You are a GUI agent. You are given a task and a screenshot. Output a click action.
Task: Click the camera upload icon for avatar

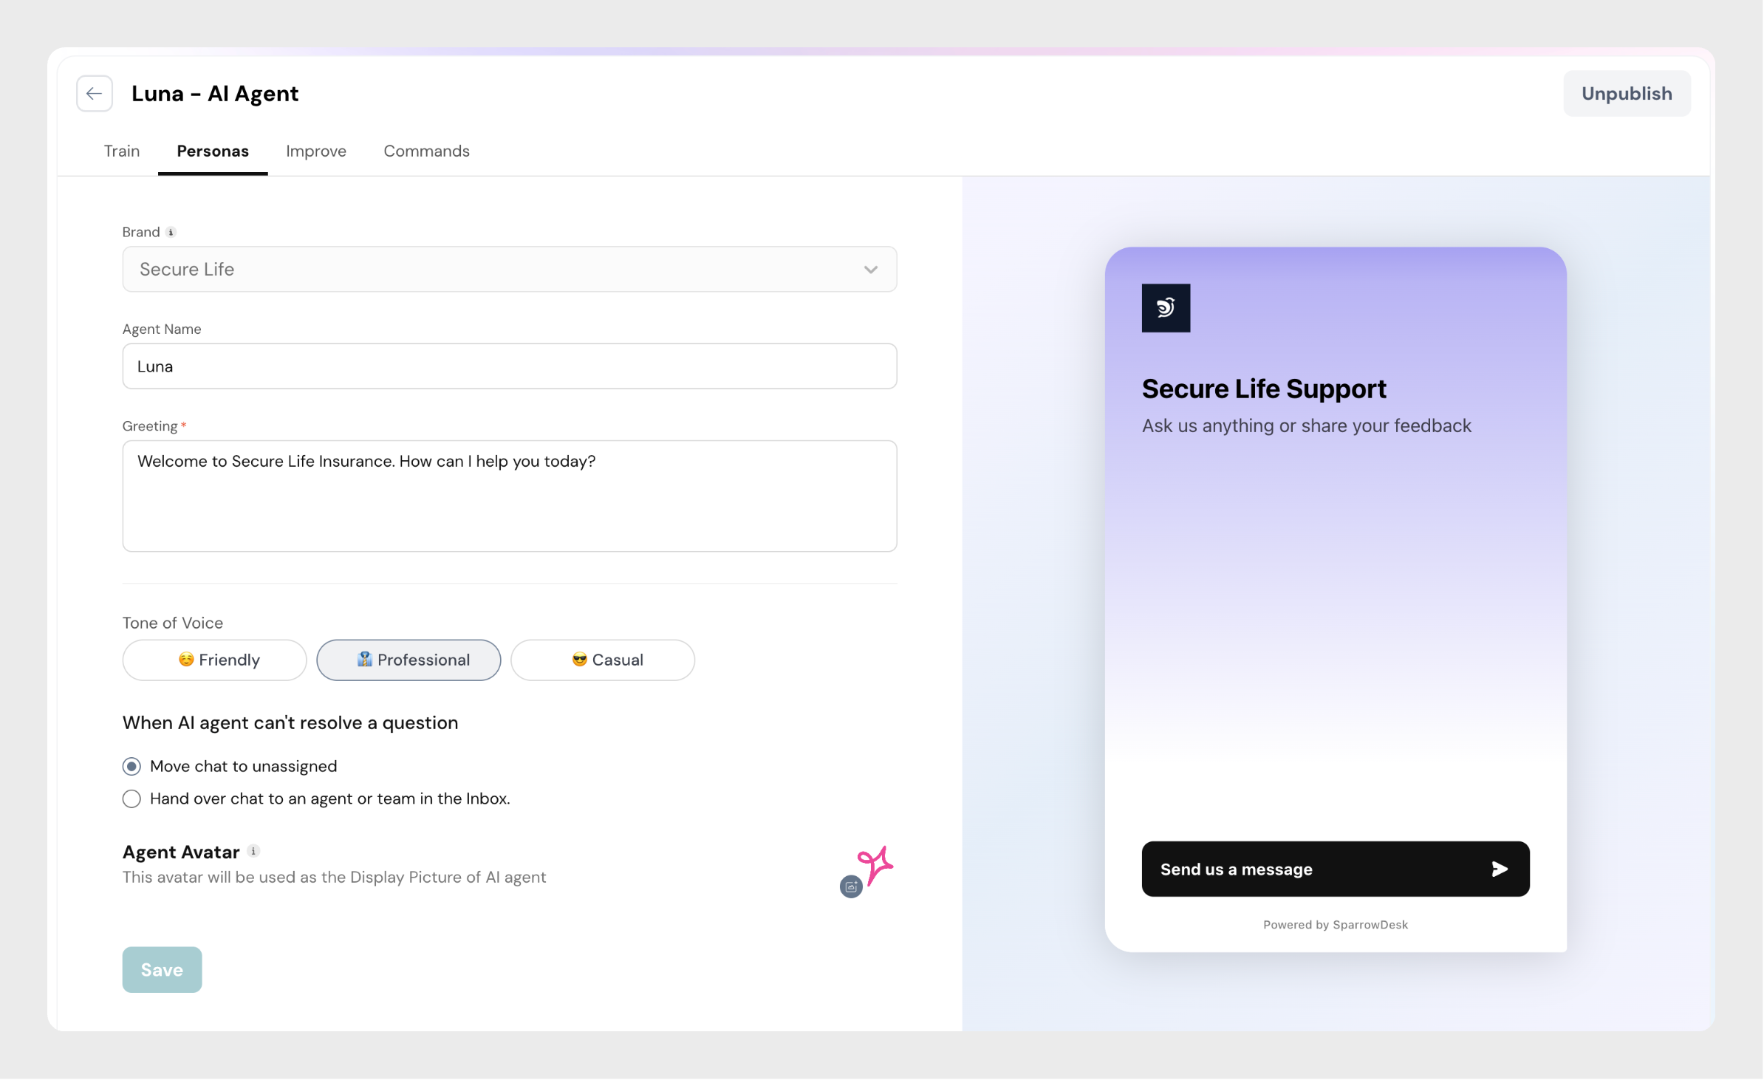pyautogui.click(x=851, y=887)
